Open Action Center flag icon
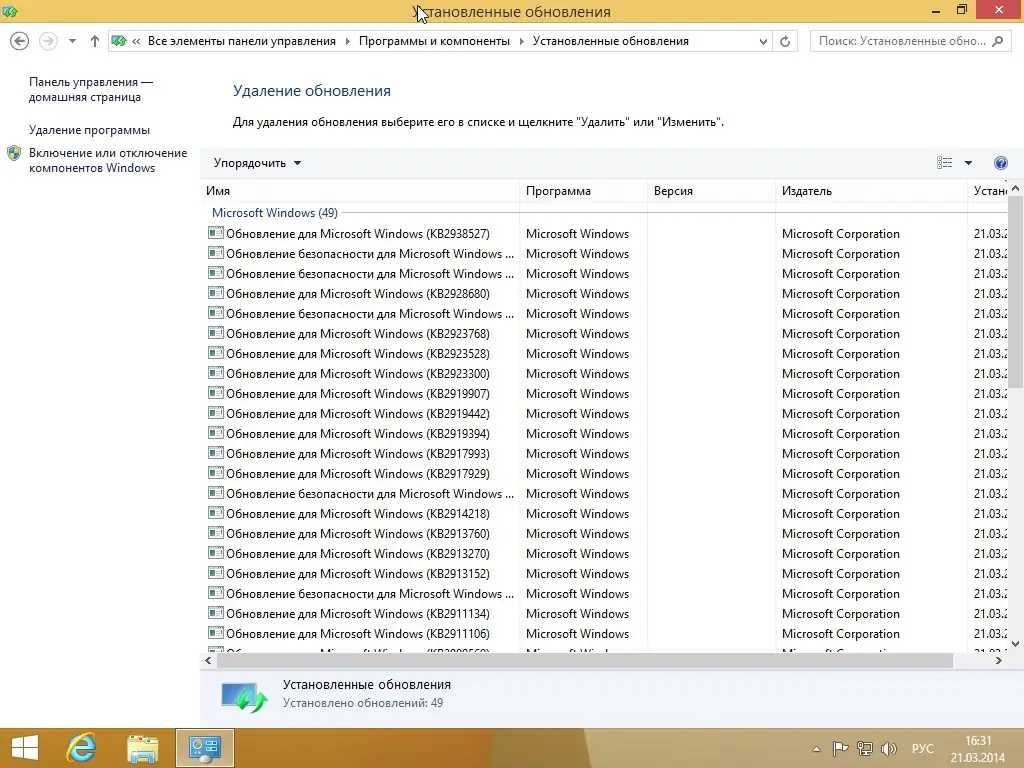The image size is (1024, 768). coord(840,748)
